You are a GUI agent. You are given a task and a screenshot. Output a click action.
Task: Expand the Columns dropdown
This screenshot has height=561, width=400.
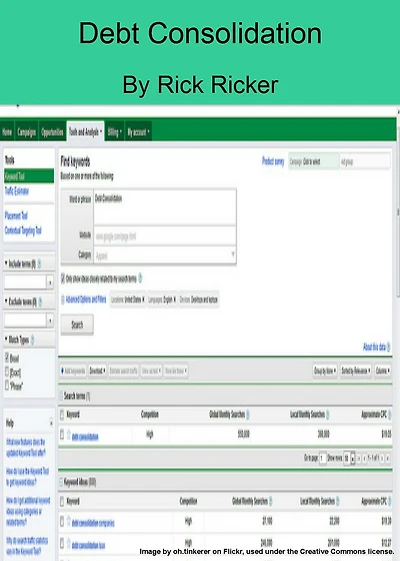382,371
